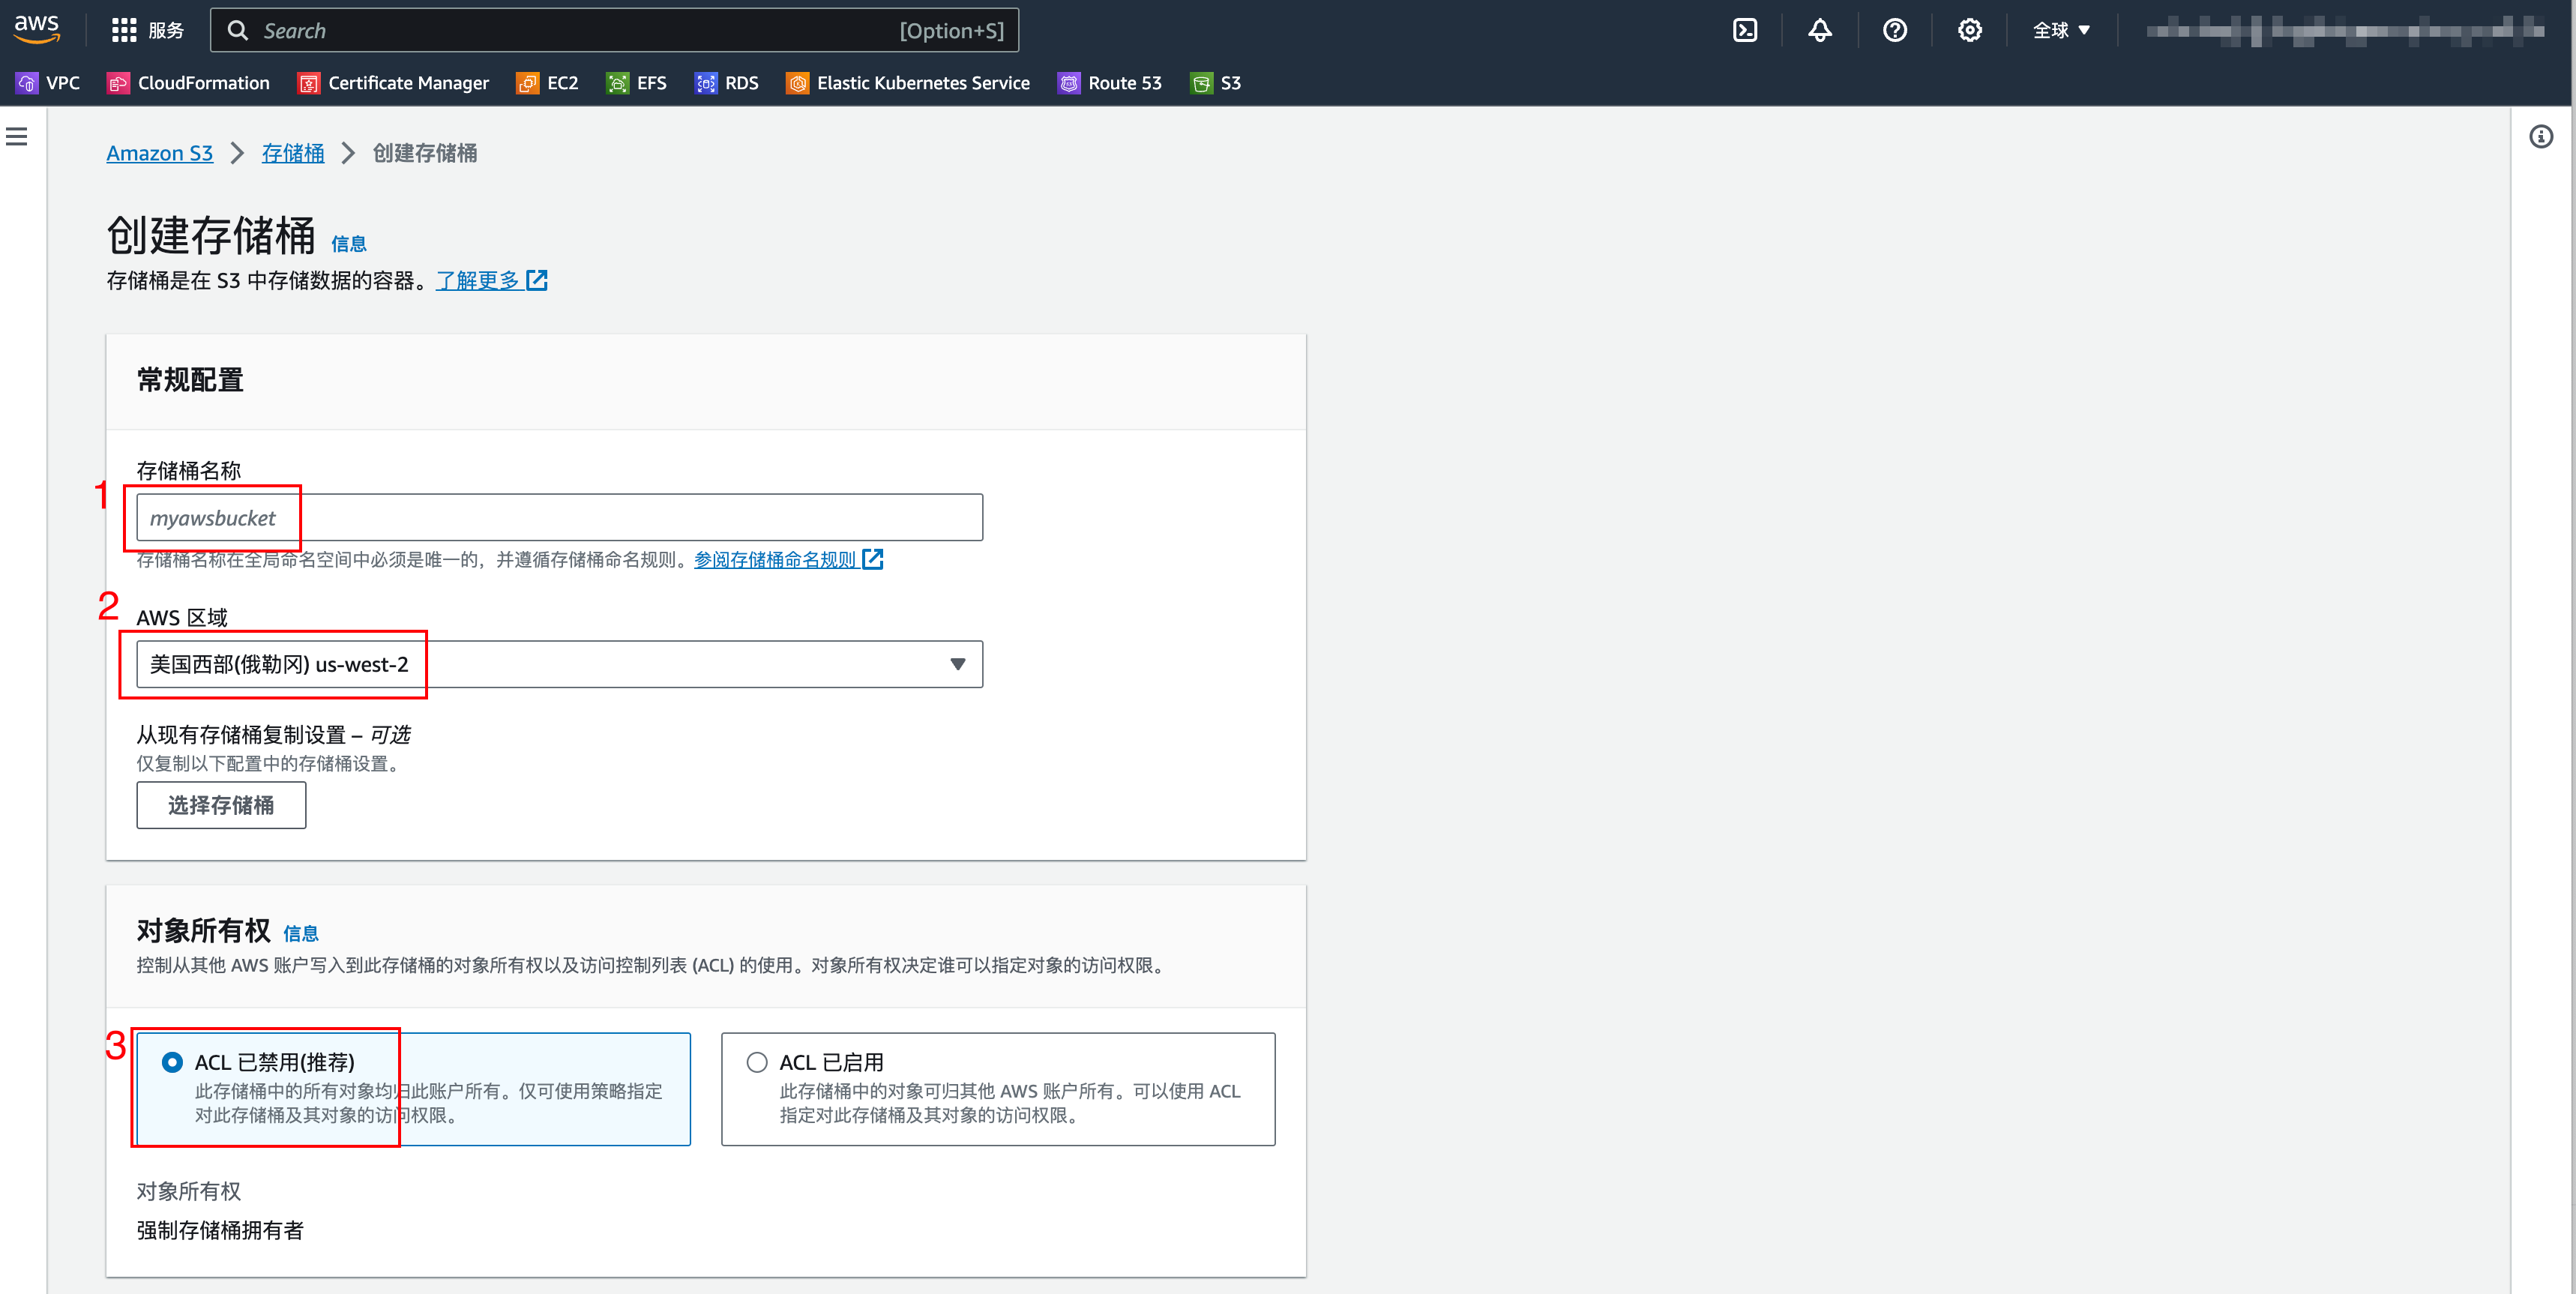Go to Route 53 shortcut label
Screen dimensions: 2576x1294
(1125, 83)
